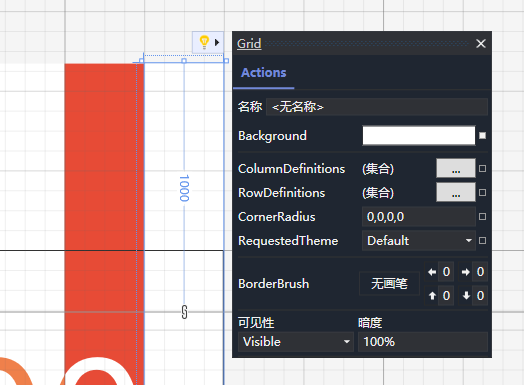This screenshot has width=524, height=385.
Task: Edit left border thickness value
Action: point(446,272)
